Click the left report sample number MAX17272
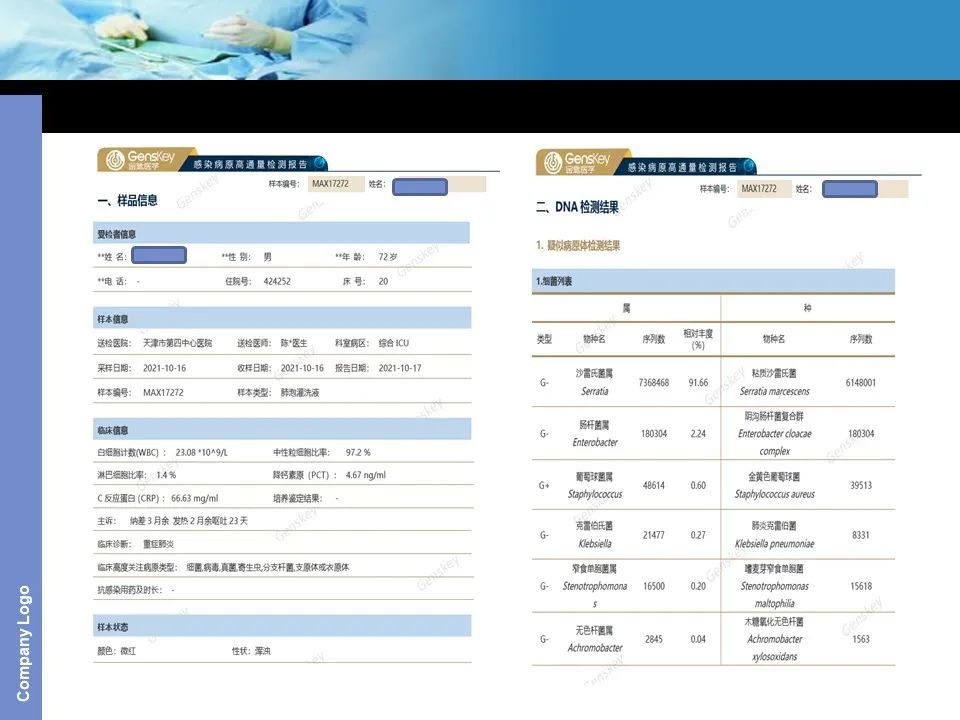Viewport: 960px width, 720px height. click(x=330, y=184)
